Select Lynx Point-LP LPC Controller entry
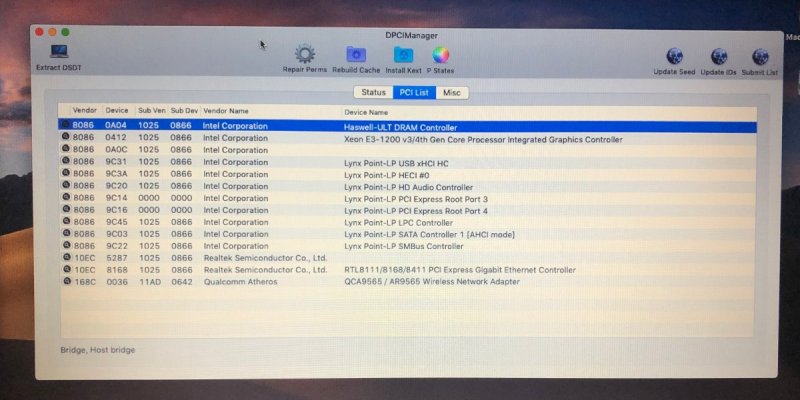Viewport: 800px width, 400px height. [398, 223]
